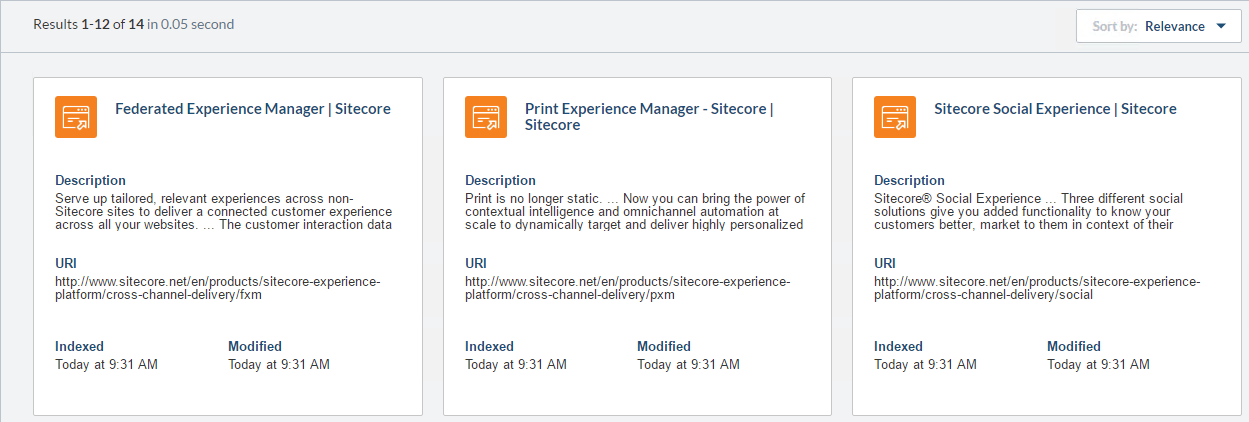Select description starting 'Sitecore® Social Experience'
Image resolution: width=1249 pixels, height=422 pixels.
coord(1030,211)
